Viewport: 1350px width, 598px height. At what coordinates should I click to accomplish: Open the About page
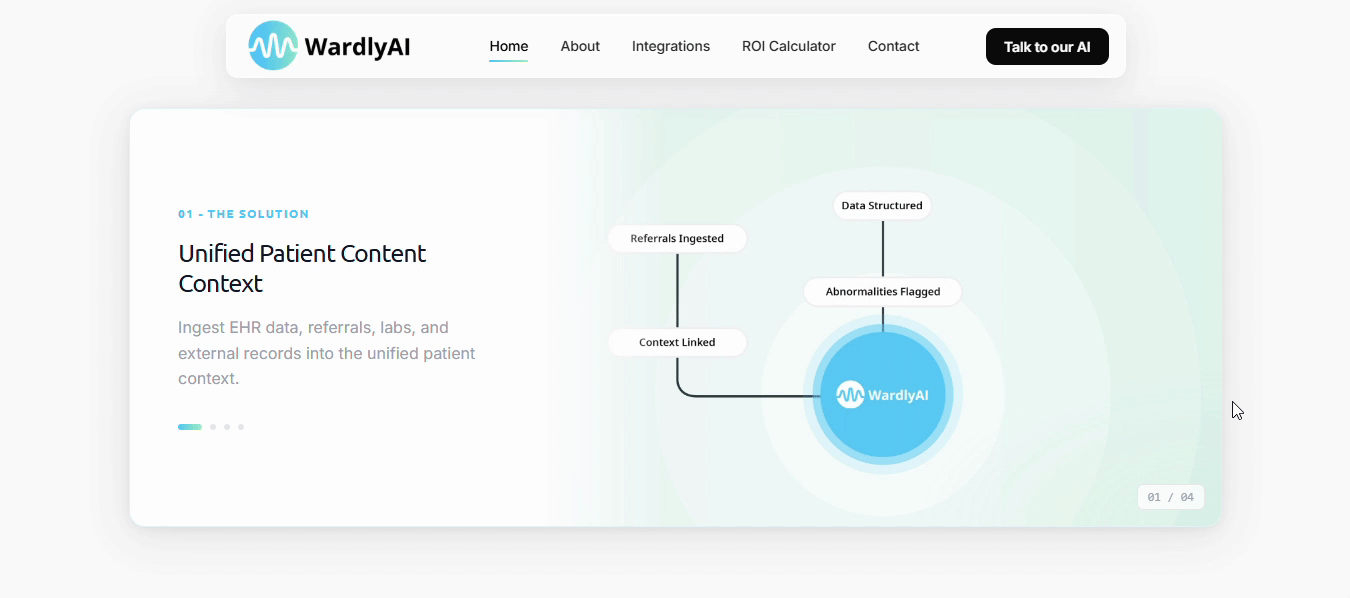(580, 46)
